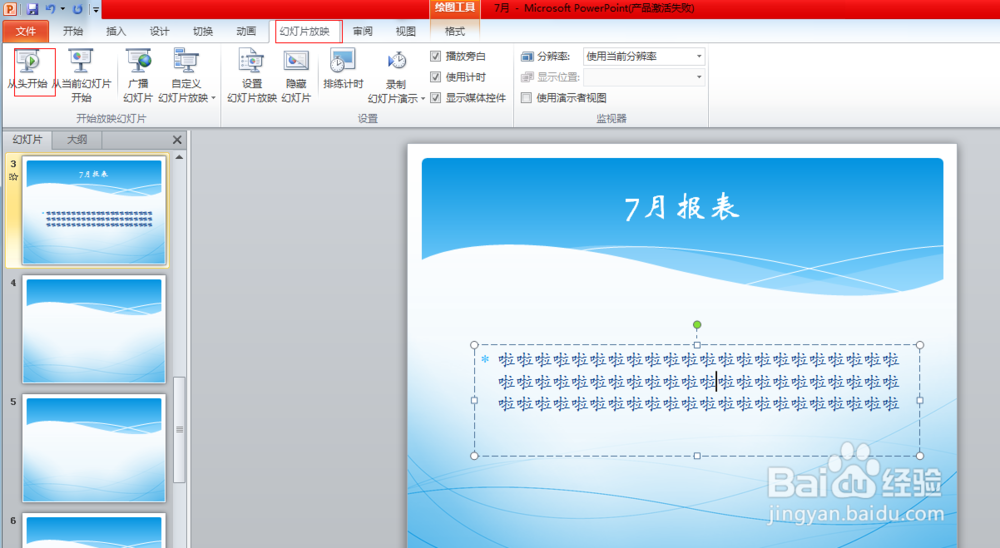Open Customize Quick Access Toolbar dropdown
Image resolution: width=1000 pixels, height=548 pixels.
click(x=95, y=9)
